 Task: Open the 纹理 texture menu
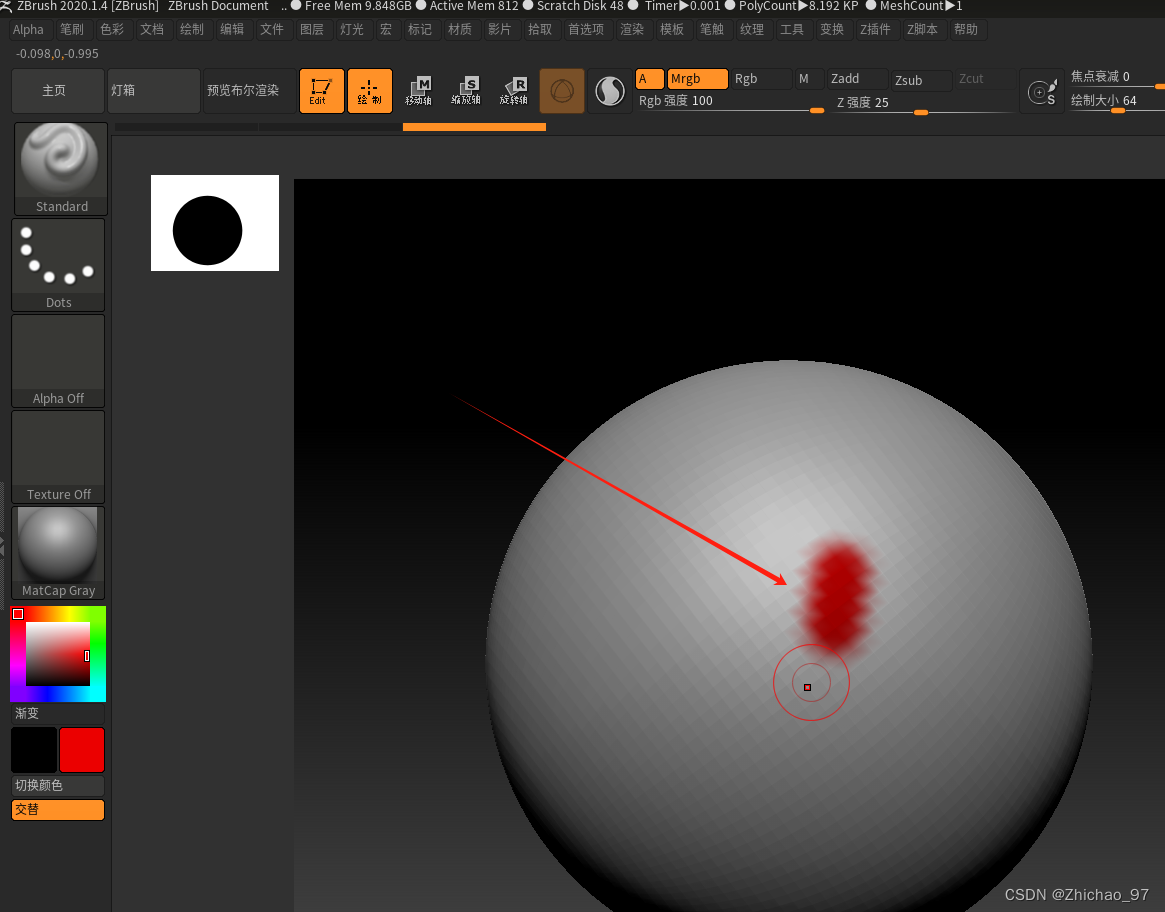(752, 30)
